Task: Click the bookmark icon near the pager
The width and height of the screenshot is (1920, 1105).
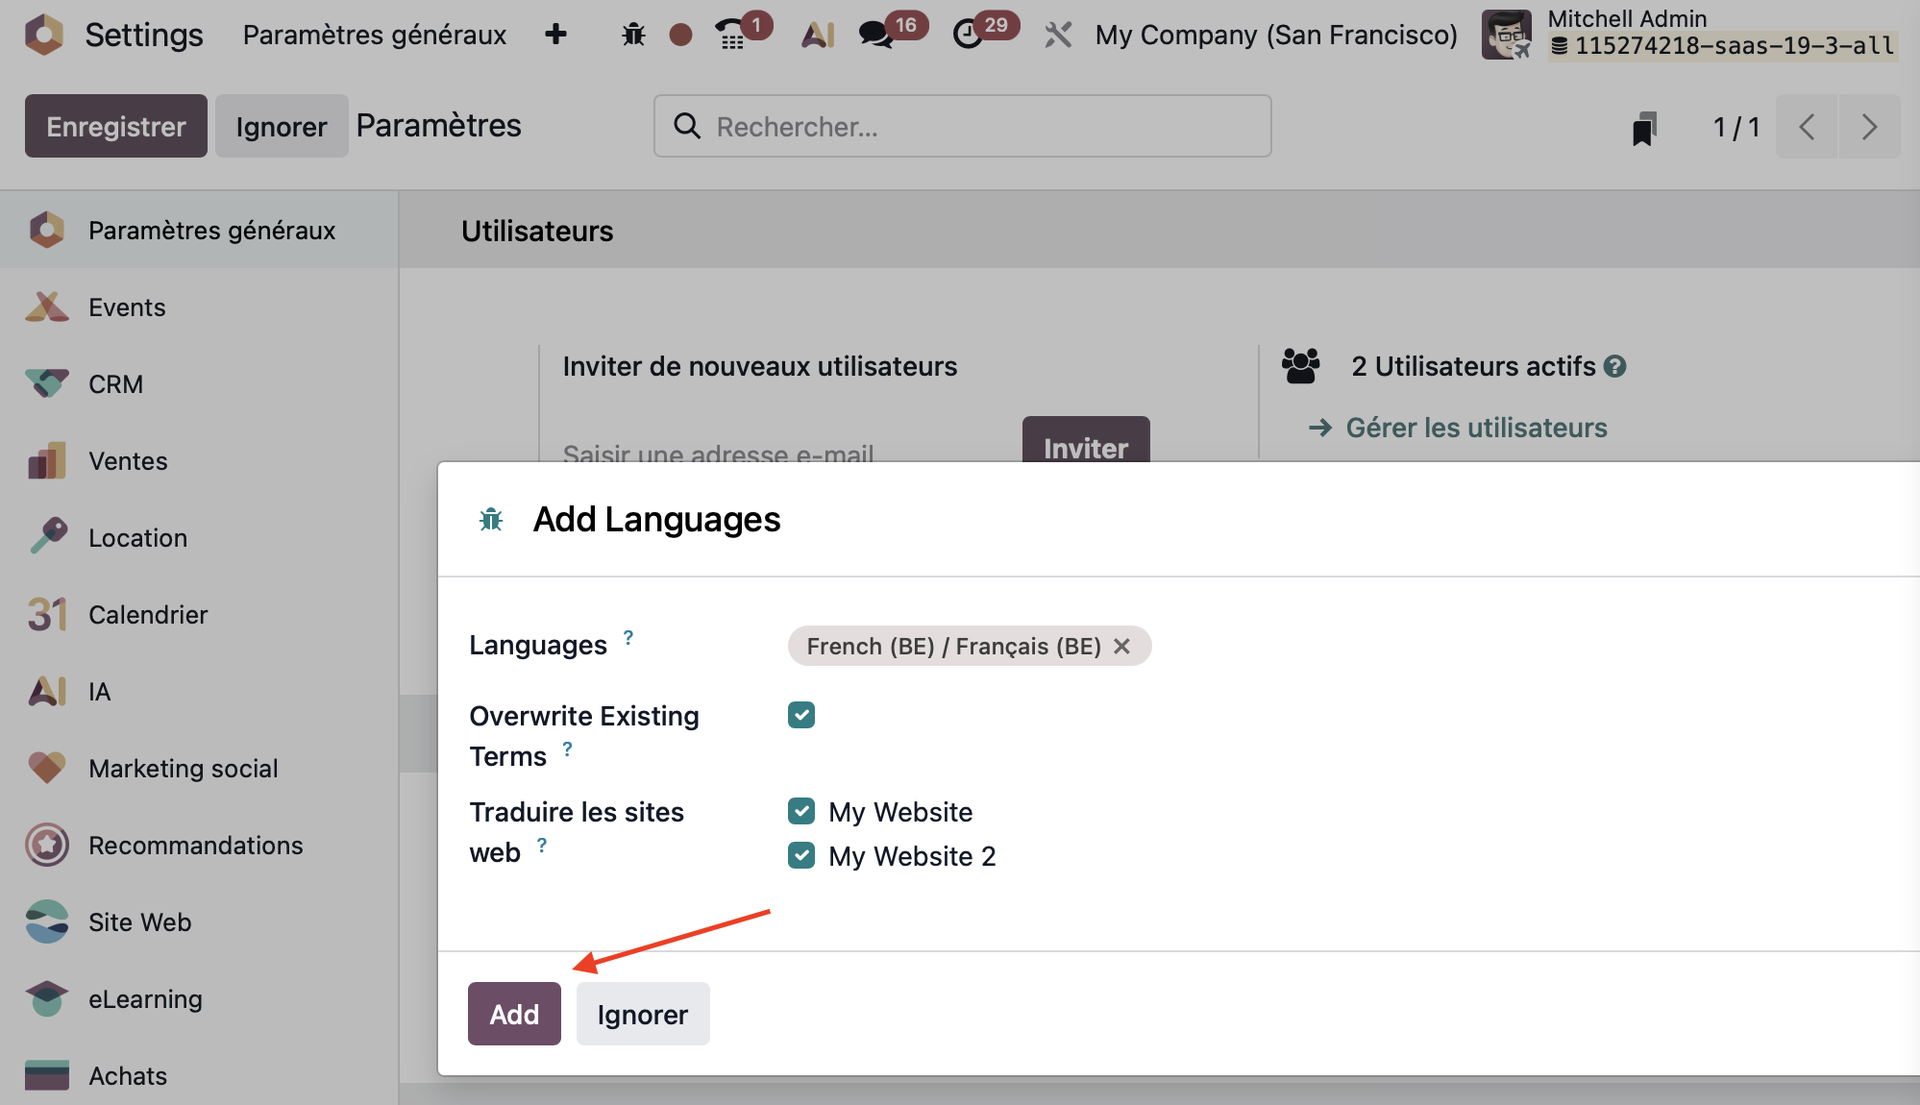Action: (1644, 128)
